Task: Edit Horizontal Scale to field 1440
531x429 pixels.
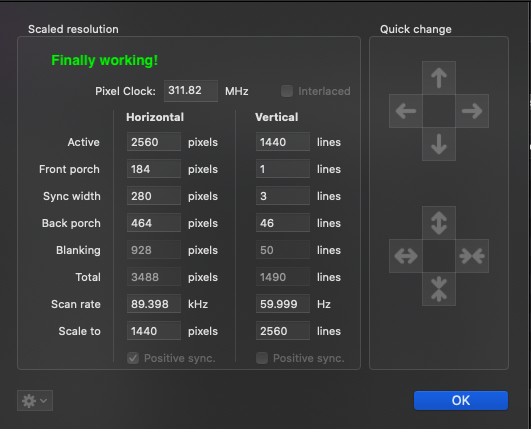Action: (x=154, y=331)
